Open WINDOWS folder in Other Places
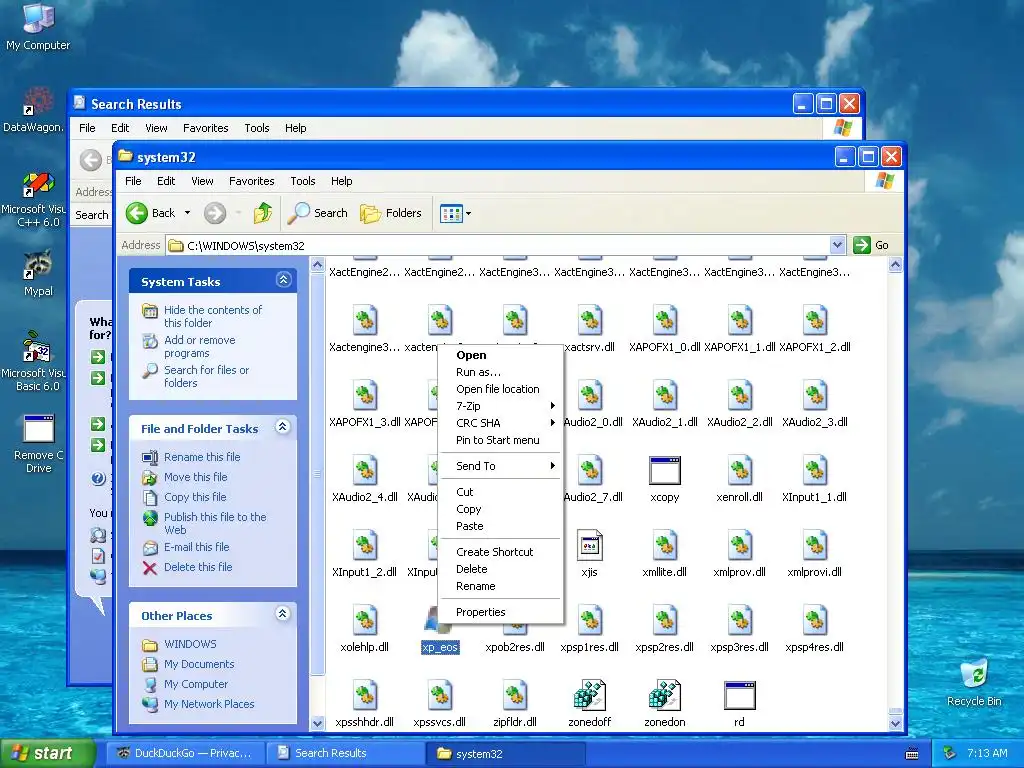The height and width of the screenshot is (768, 1024). click(189, 644)
